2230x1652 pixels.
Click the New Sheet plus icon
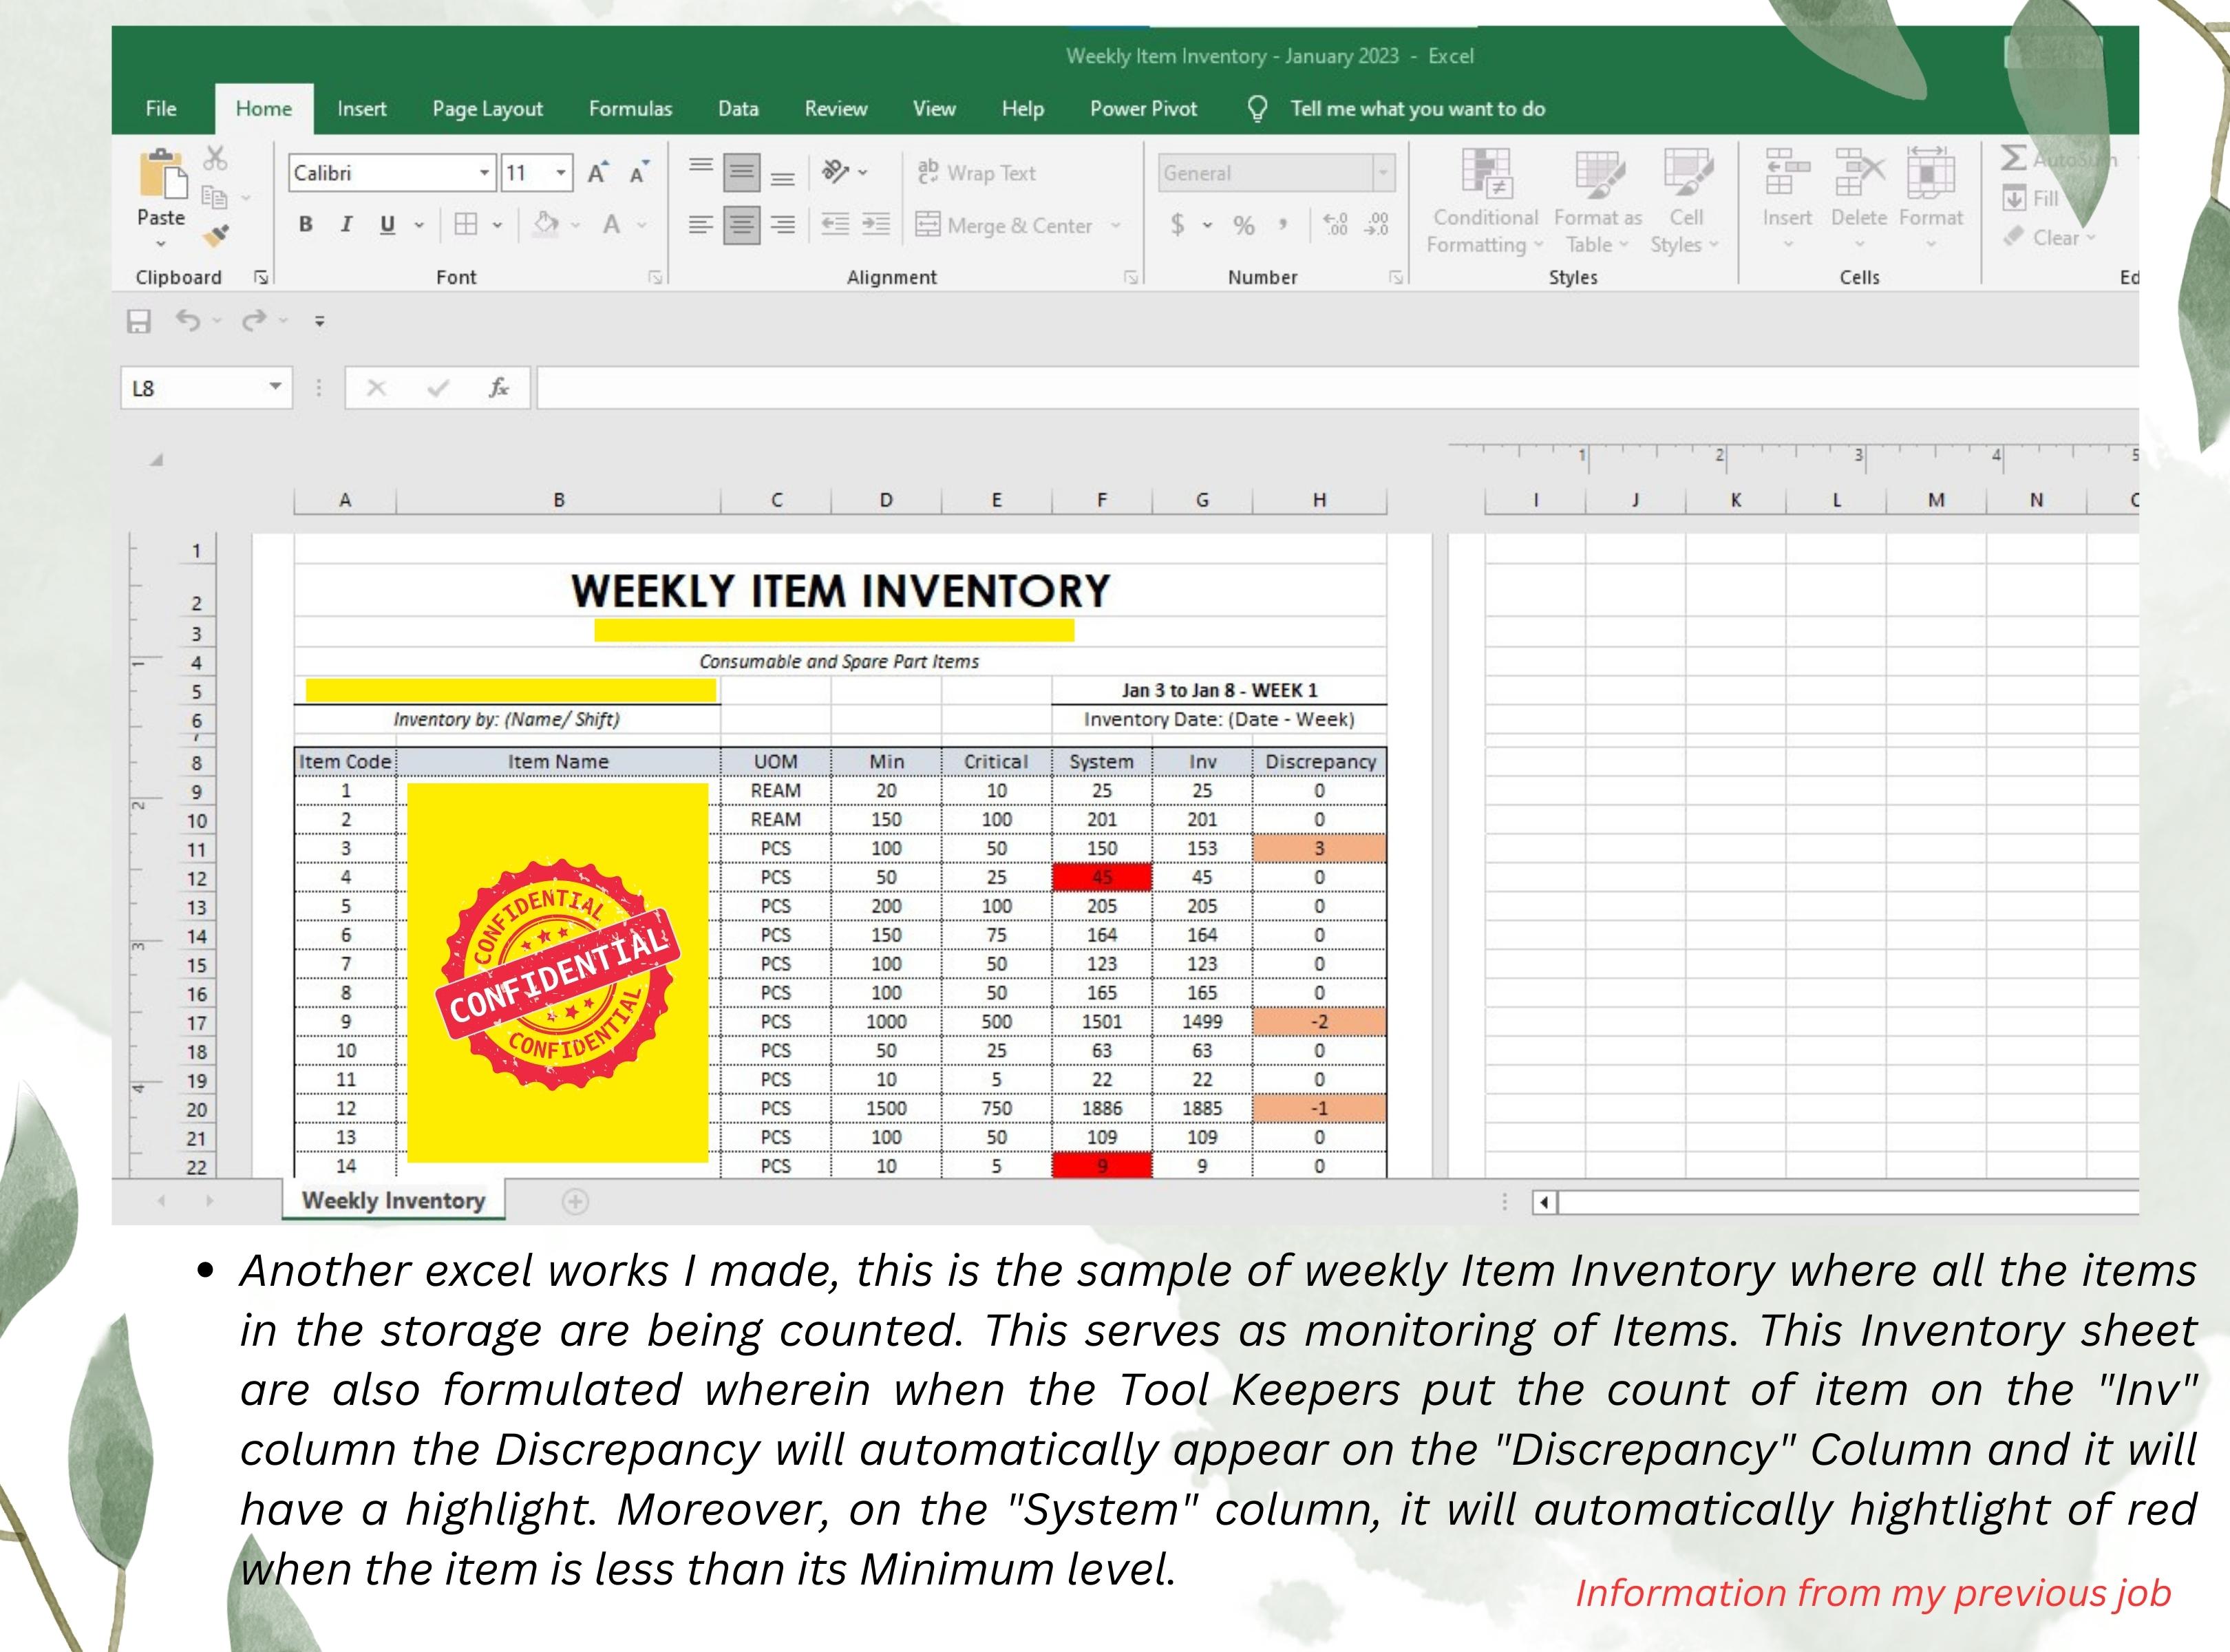coord(575,1201)
